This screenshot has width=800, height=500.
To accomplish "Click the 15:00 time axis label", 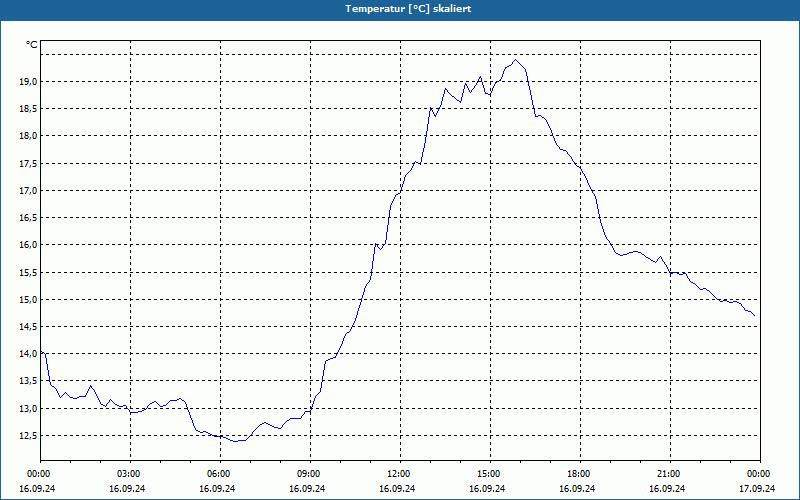I will coord(490,474).
